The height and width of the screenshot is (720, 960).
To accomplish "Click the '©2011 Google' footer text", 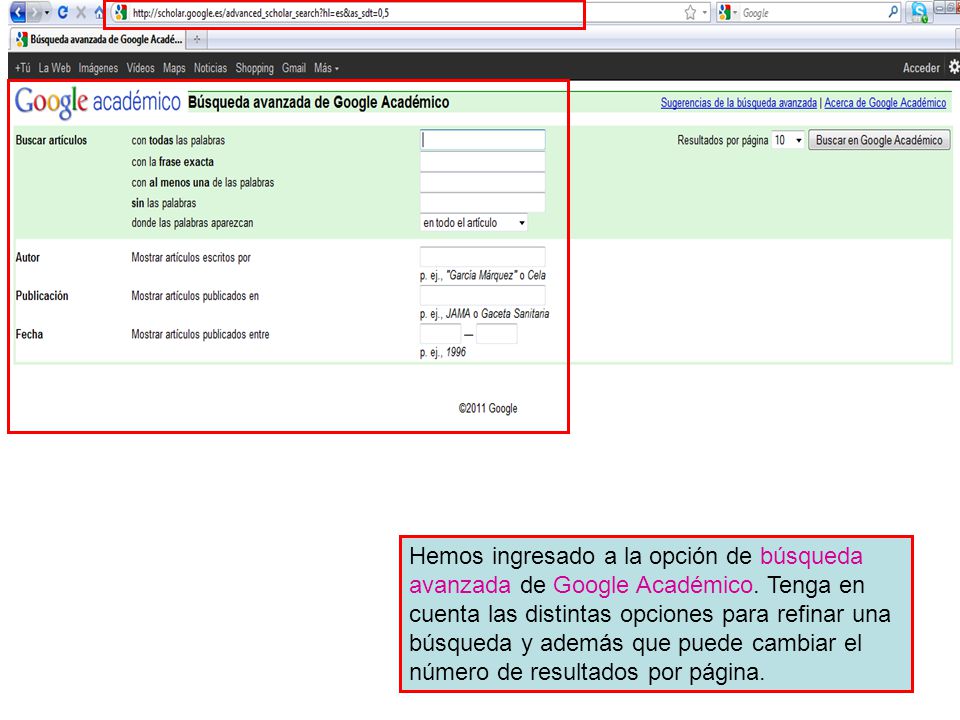I will tap(488, 408).
